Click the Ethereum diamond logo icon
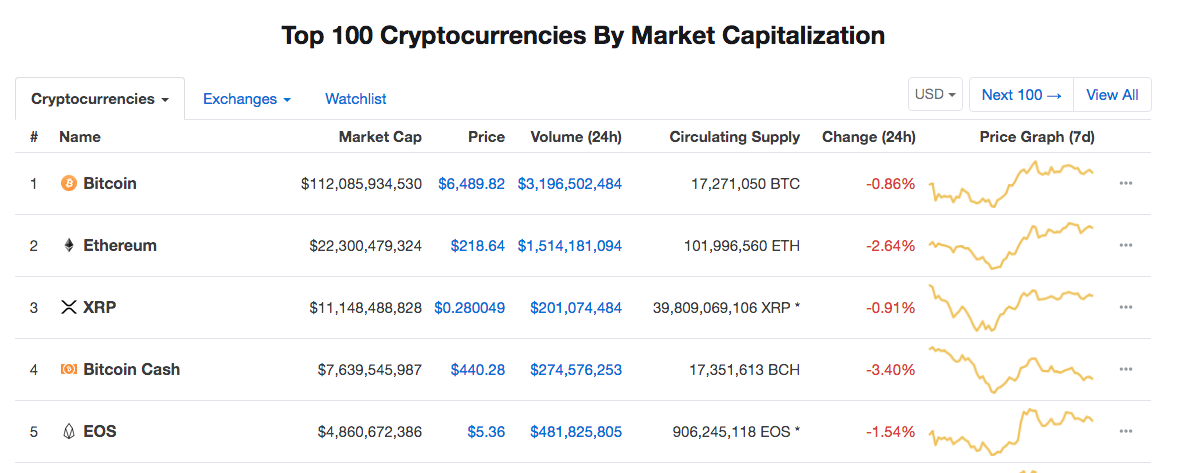The width and height of the screenshot is (1187, 473). (69, 245)
